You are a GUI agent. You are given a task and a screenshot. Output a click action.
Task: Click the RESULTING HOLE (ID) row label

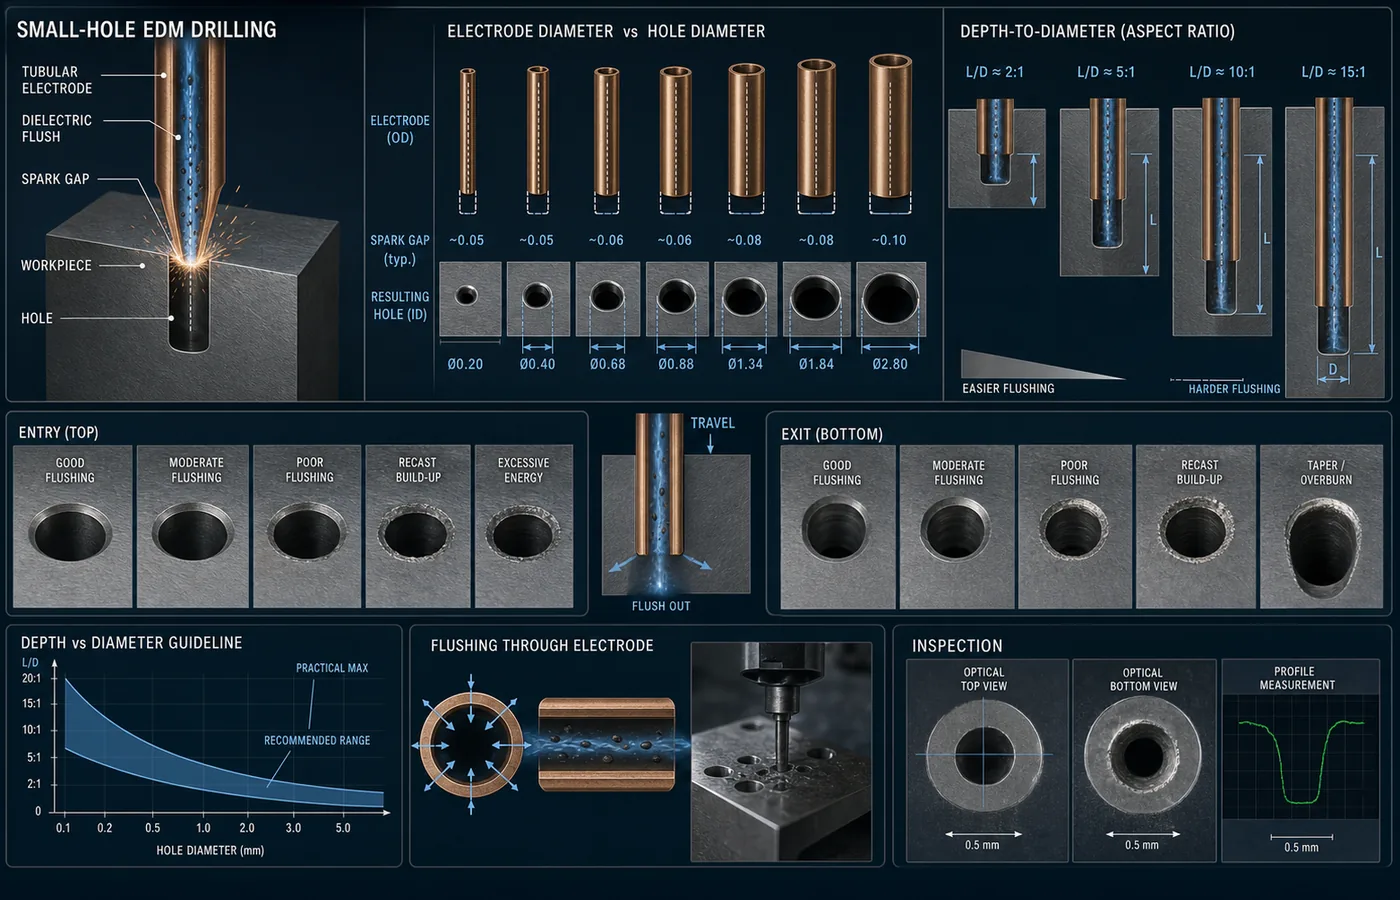(400, 305)
